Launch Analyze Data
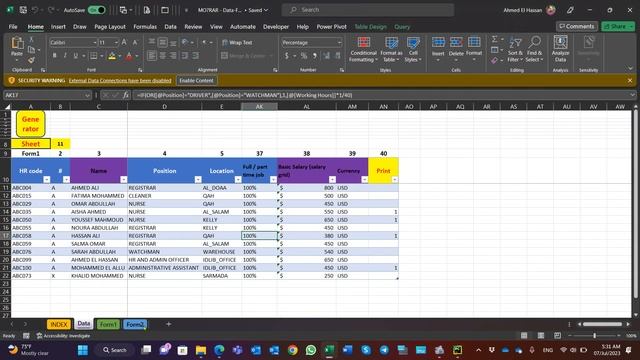The width and height of the screenshot is (640, 360). click(560, 49)
